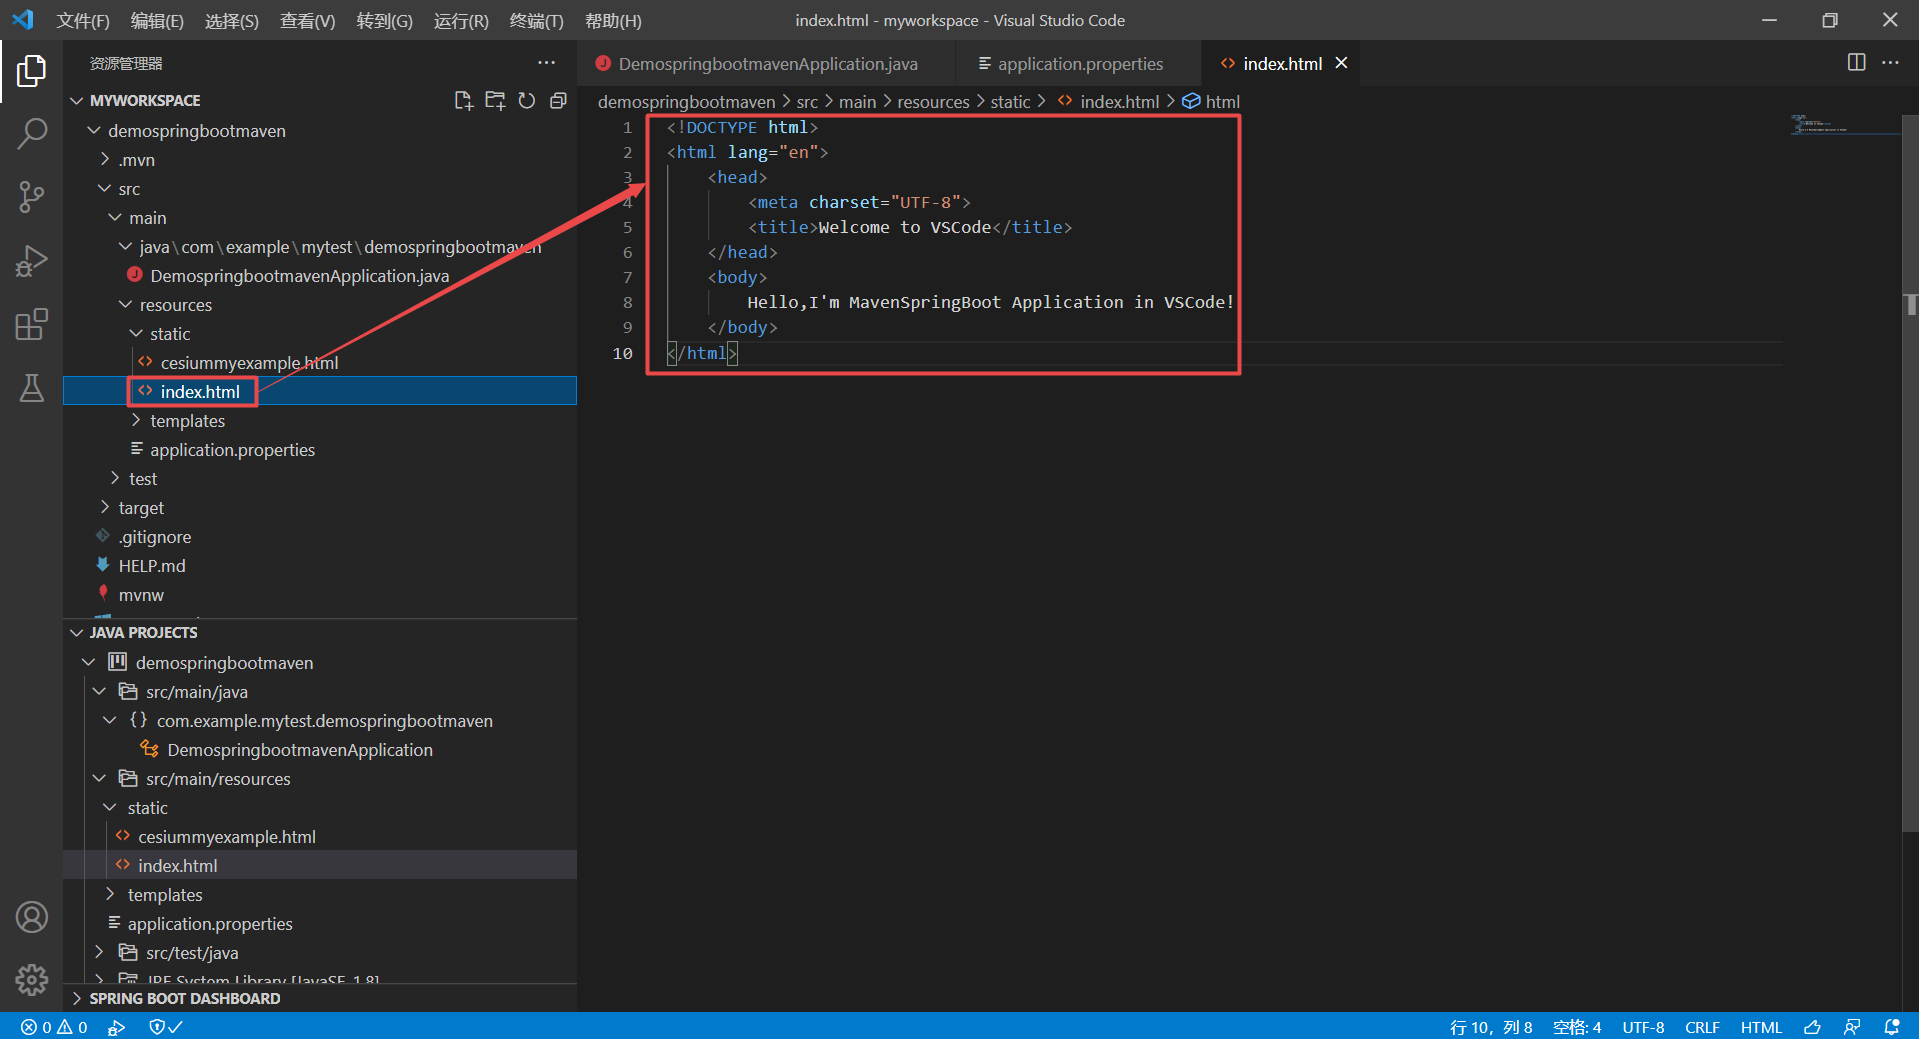This screenshot has height=1039, width=1919.
Task: Click the feedback icon in status bar
Action: click(1852, 1027)
